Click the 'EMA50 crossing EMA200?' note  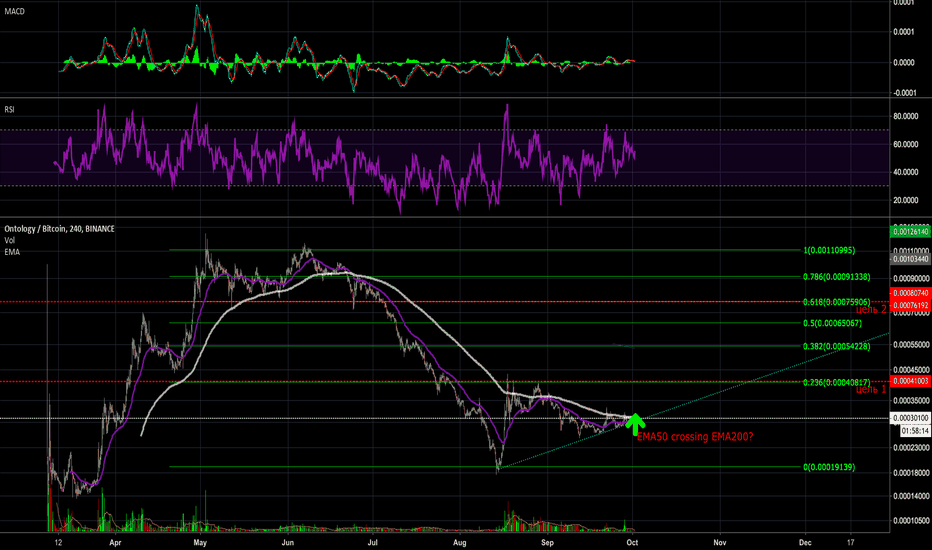coord(695,437)
